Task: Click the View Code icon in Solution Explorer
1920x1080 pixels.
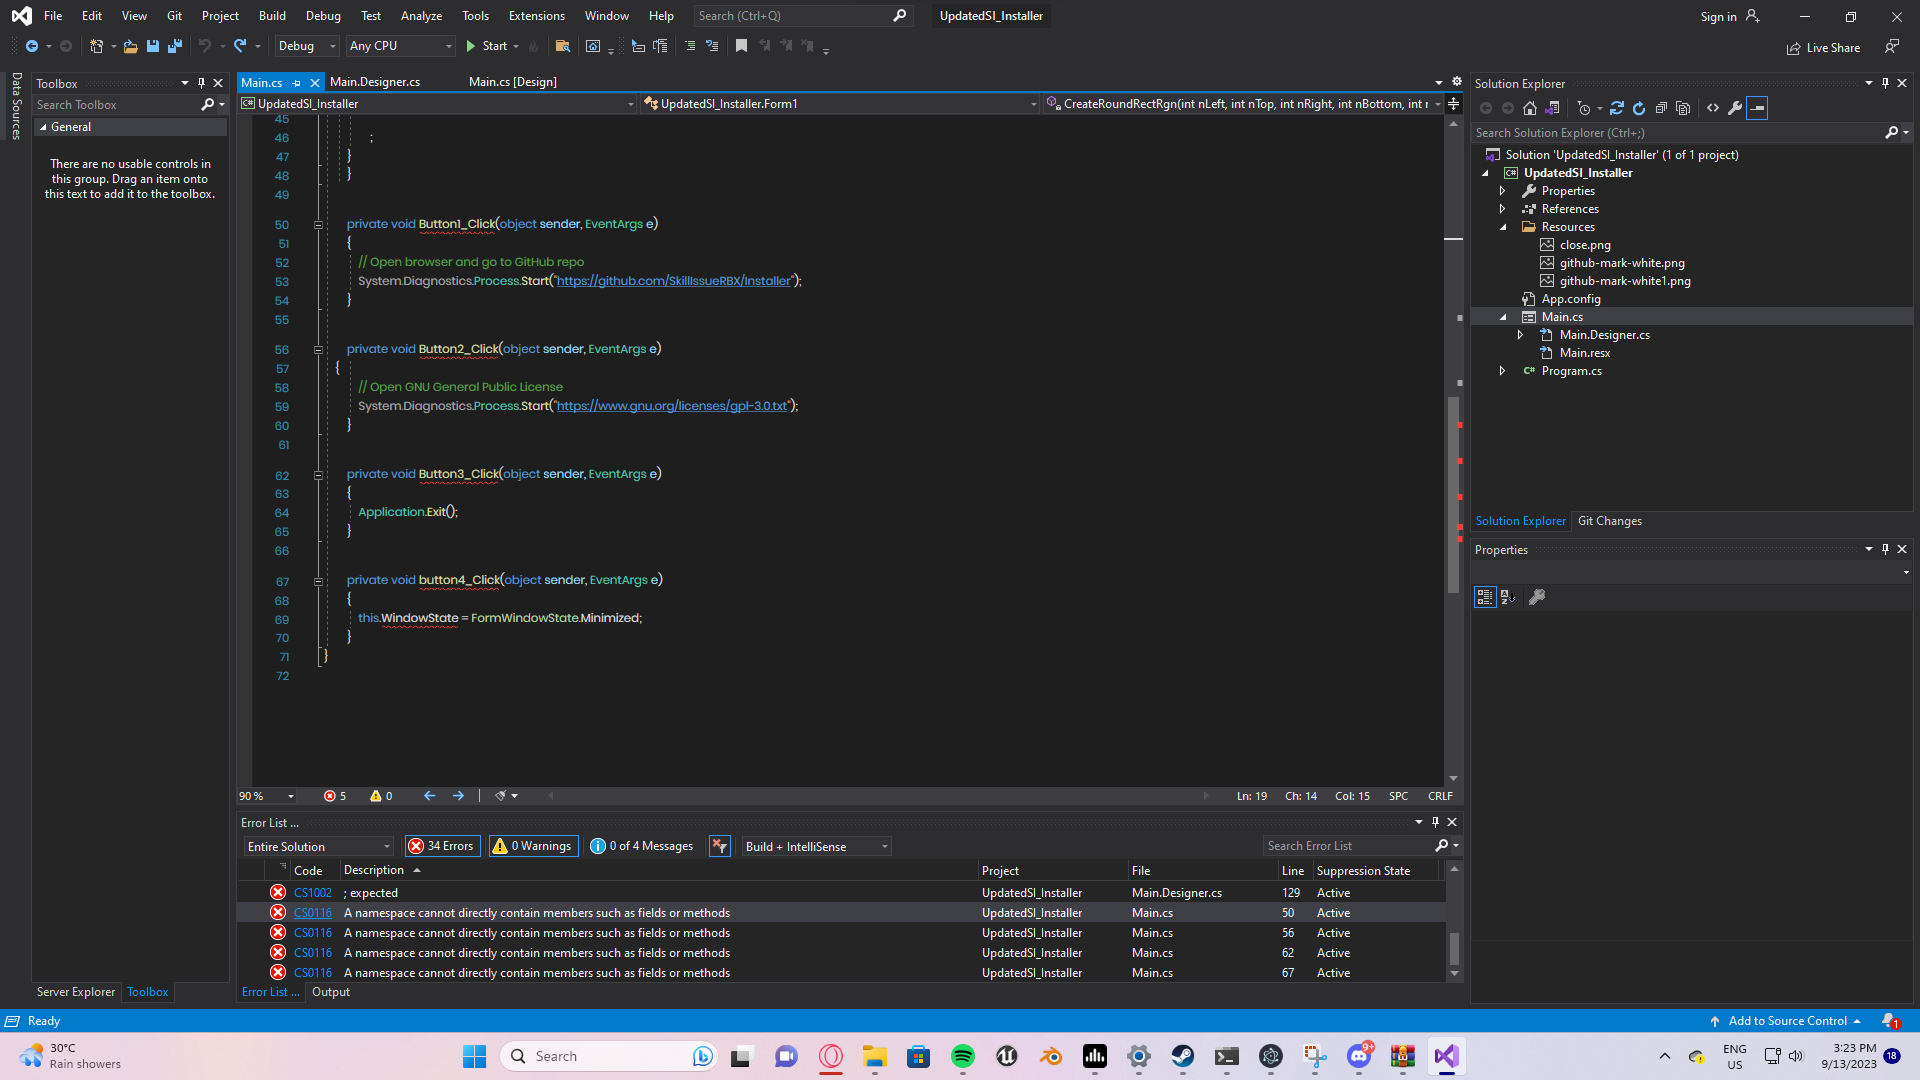Action: [x=1713, y=108]
